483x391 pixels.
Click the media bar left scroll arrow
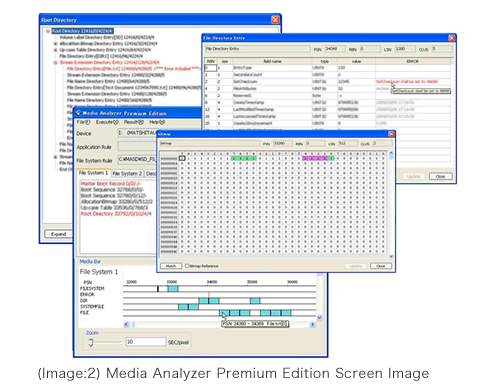pyautogui.click(x=127, y=324)
